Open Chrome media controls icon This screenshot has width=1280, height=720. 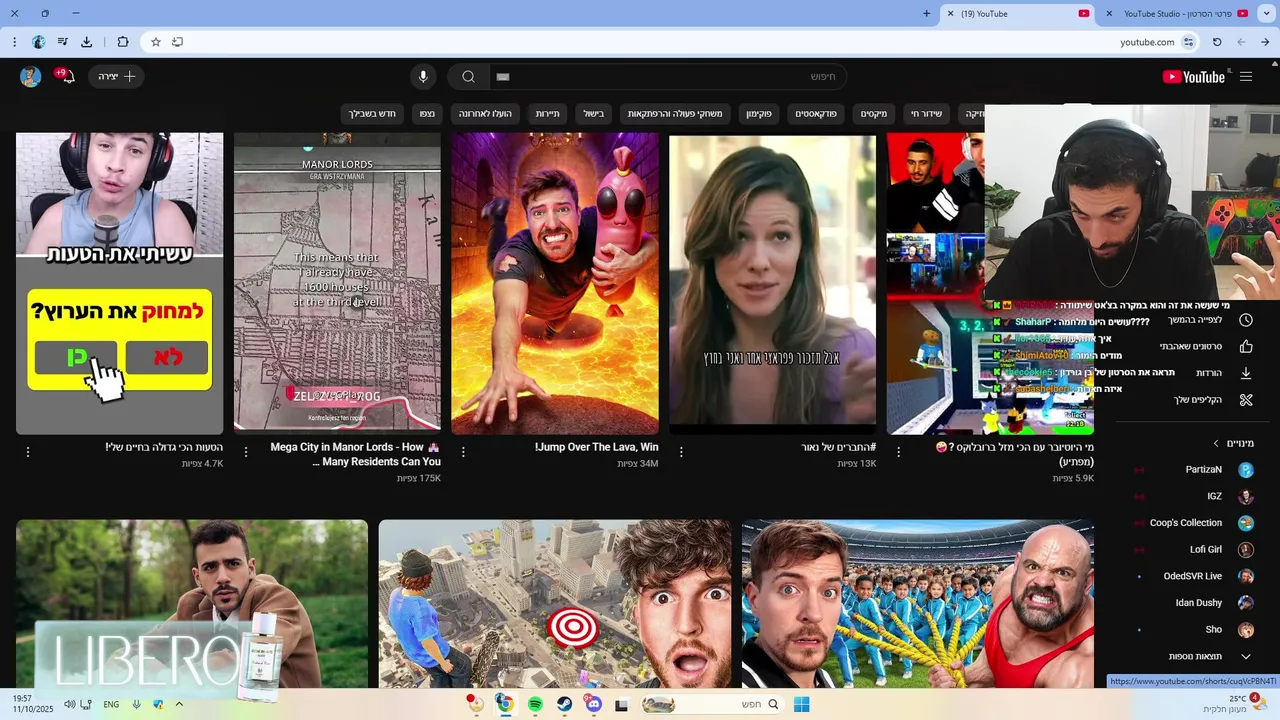(x=62, y=42)
